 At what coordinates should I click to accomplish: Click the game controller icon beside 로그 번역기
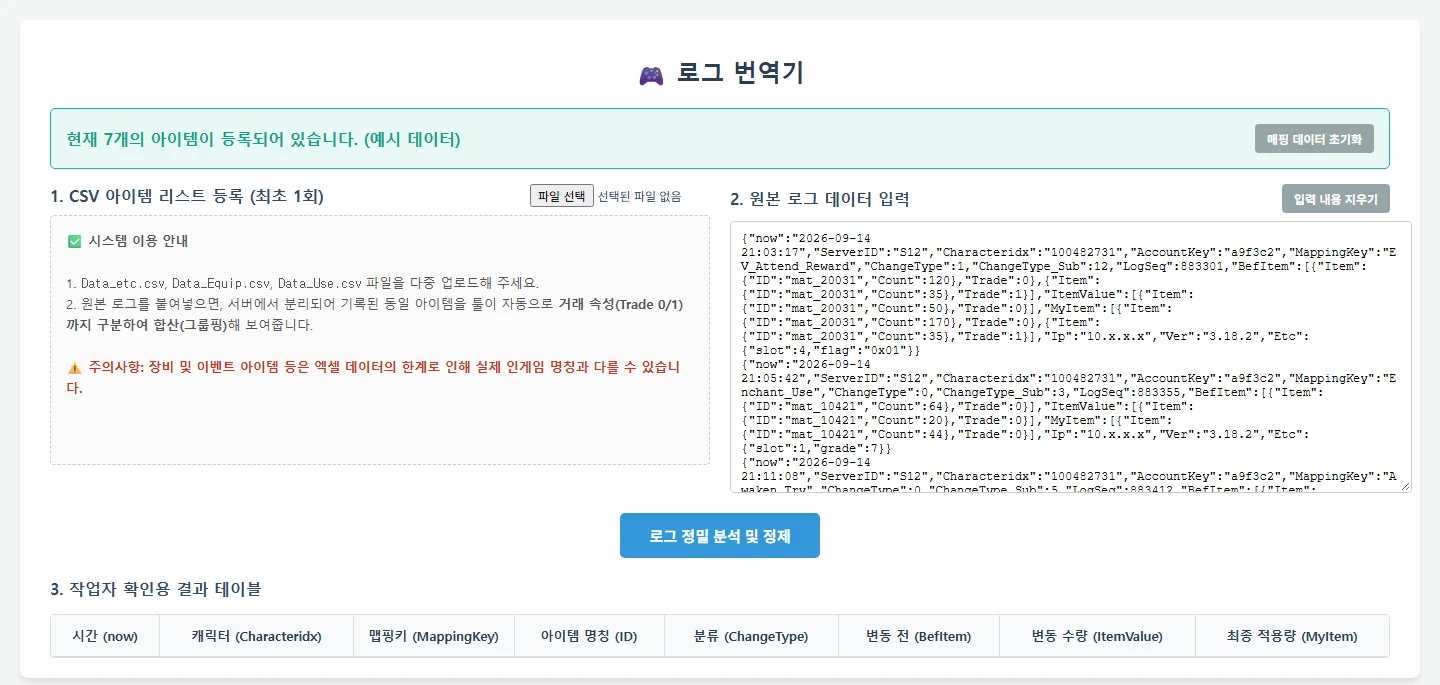(650, 74)
